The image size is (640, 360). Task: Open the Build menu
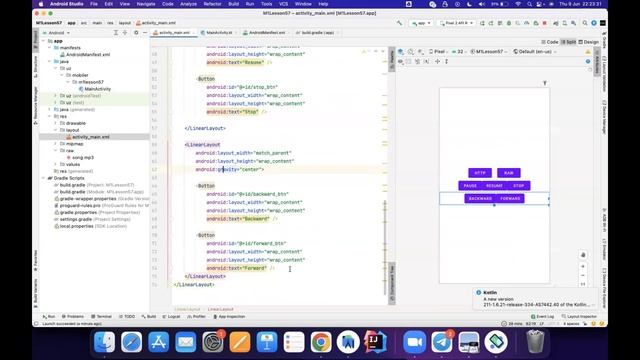click(233, 4)
